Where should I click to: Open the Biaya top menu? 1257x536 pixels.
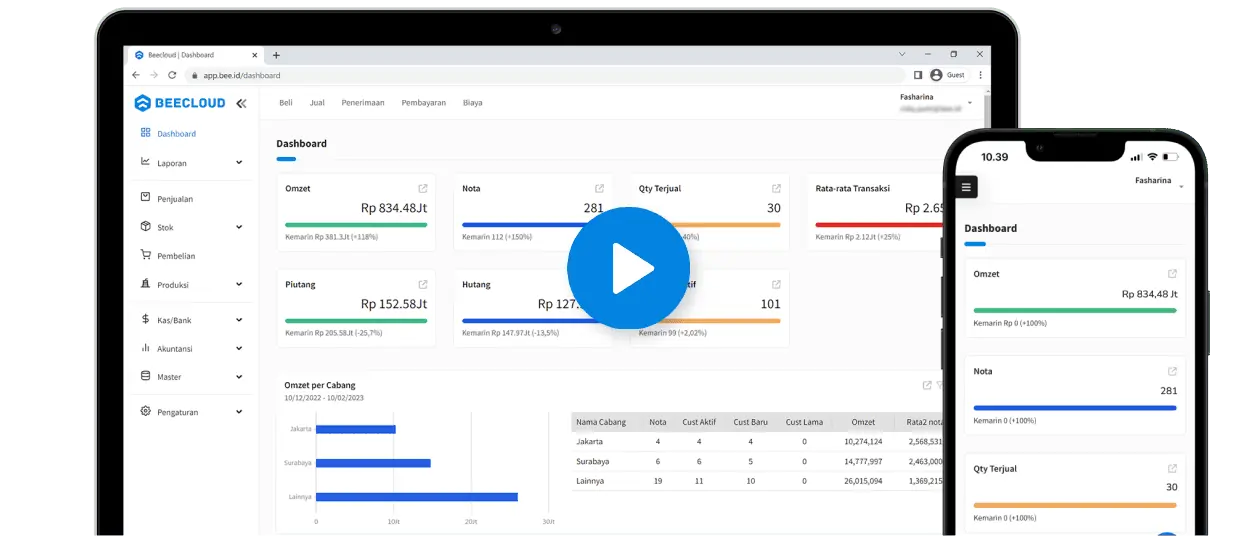[473, 102]
